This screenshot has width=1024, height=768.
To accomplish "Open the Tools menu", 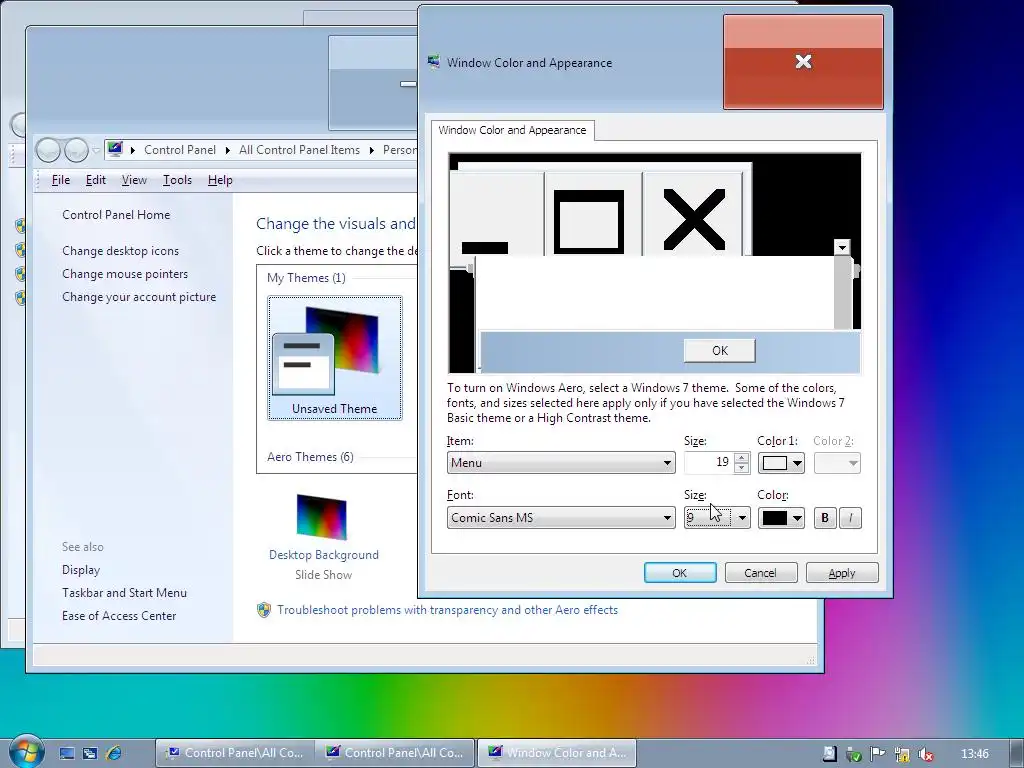I will click(177, 180).
